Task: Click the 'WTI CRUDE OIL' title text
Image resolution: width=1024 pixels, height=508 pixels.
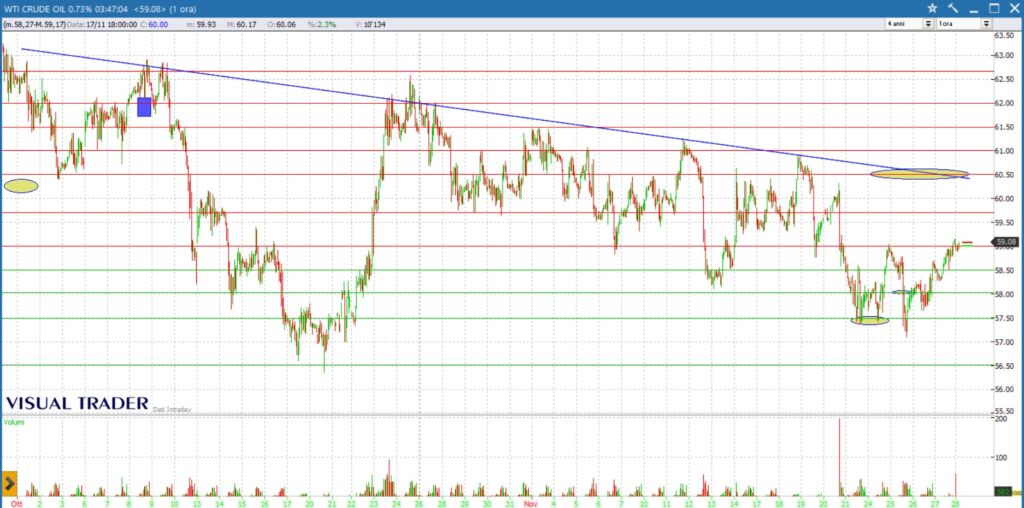Action: tap(35, 9)
